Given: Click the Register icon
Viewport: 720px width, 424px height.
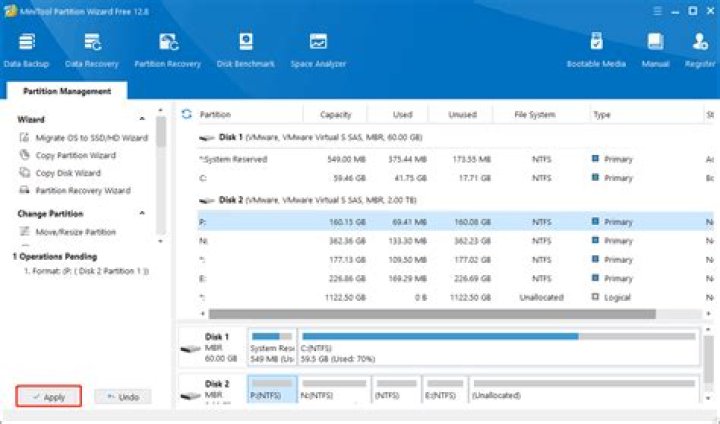Looking at the screenshot, I should point(700,51).
